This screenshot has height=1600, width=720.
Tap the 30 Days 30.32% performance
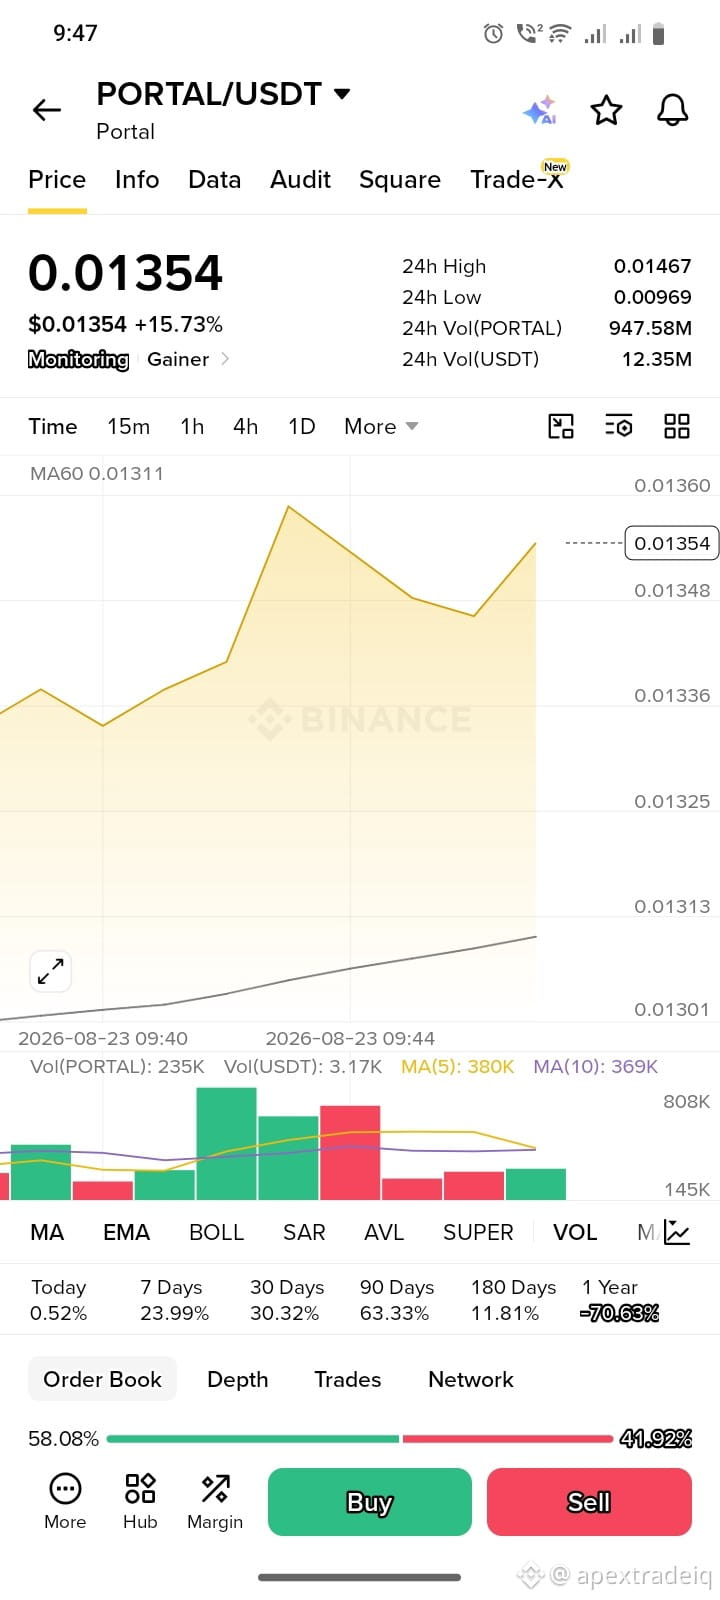[x=286, y=1300]
